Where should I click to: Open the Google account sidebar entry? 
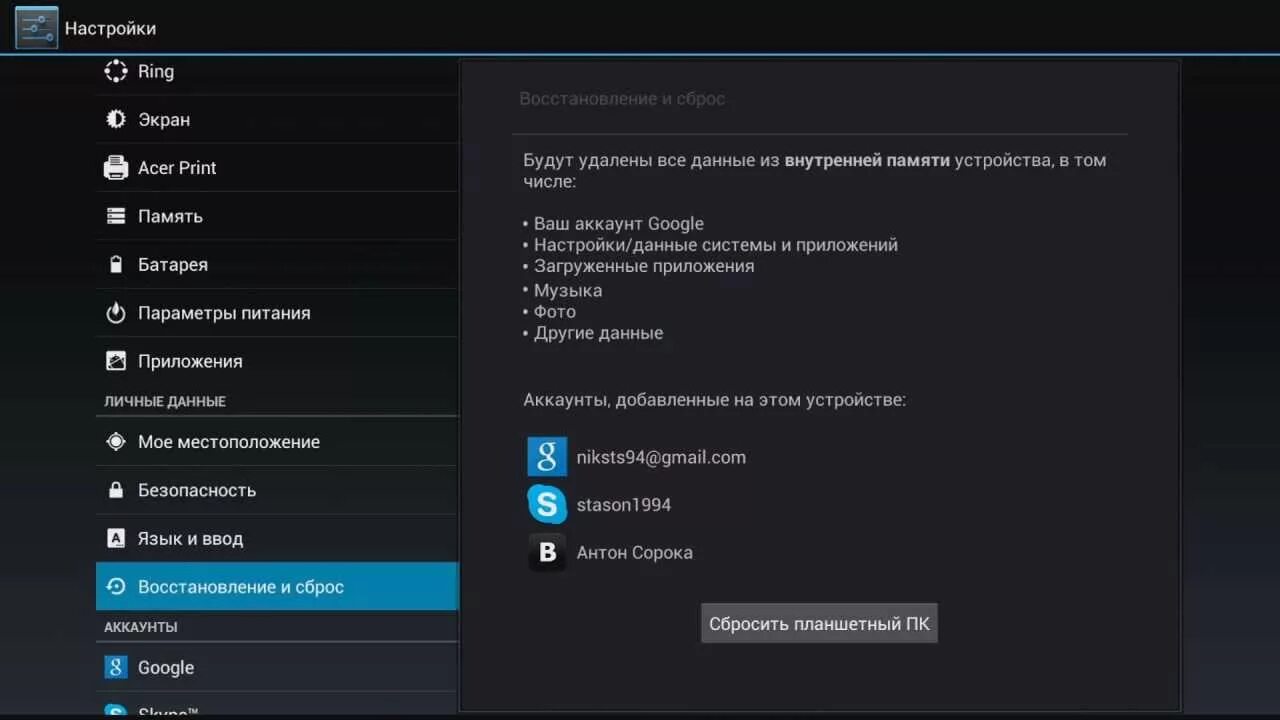coord(277,667)
